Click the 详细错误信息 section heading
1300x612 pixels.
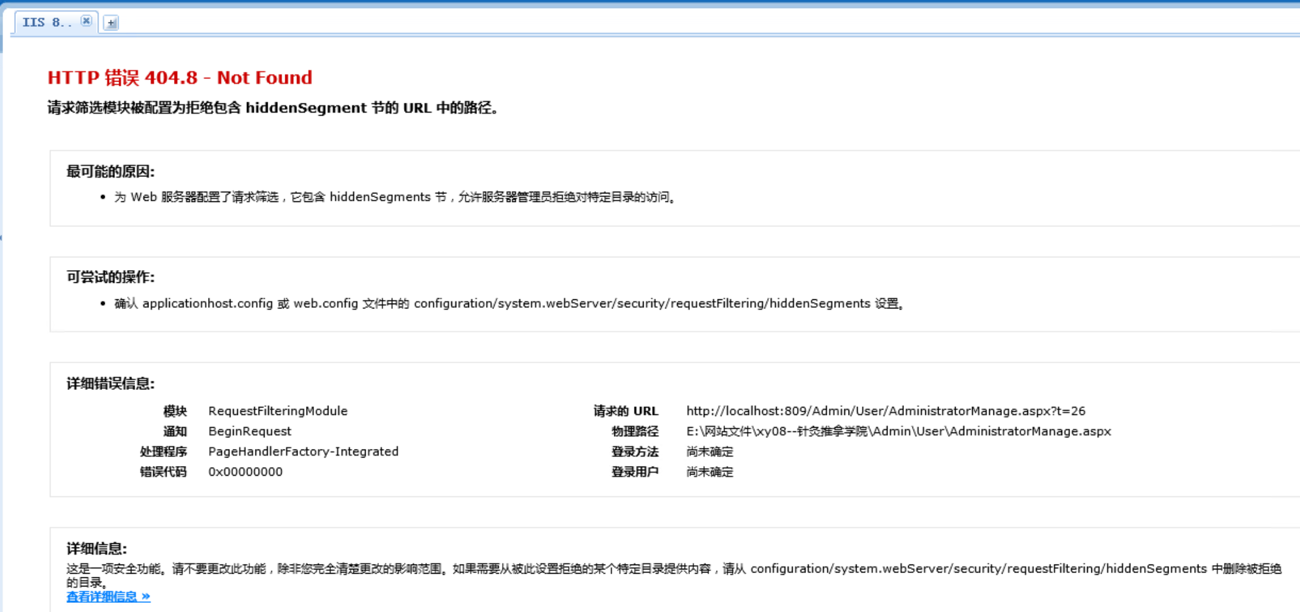pyautogui.click(x=111, y=383)
